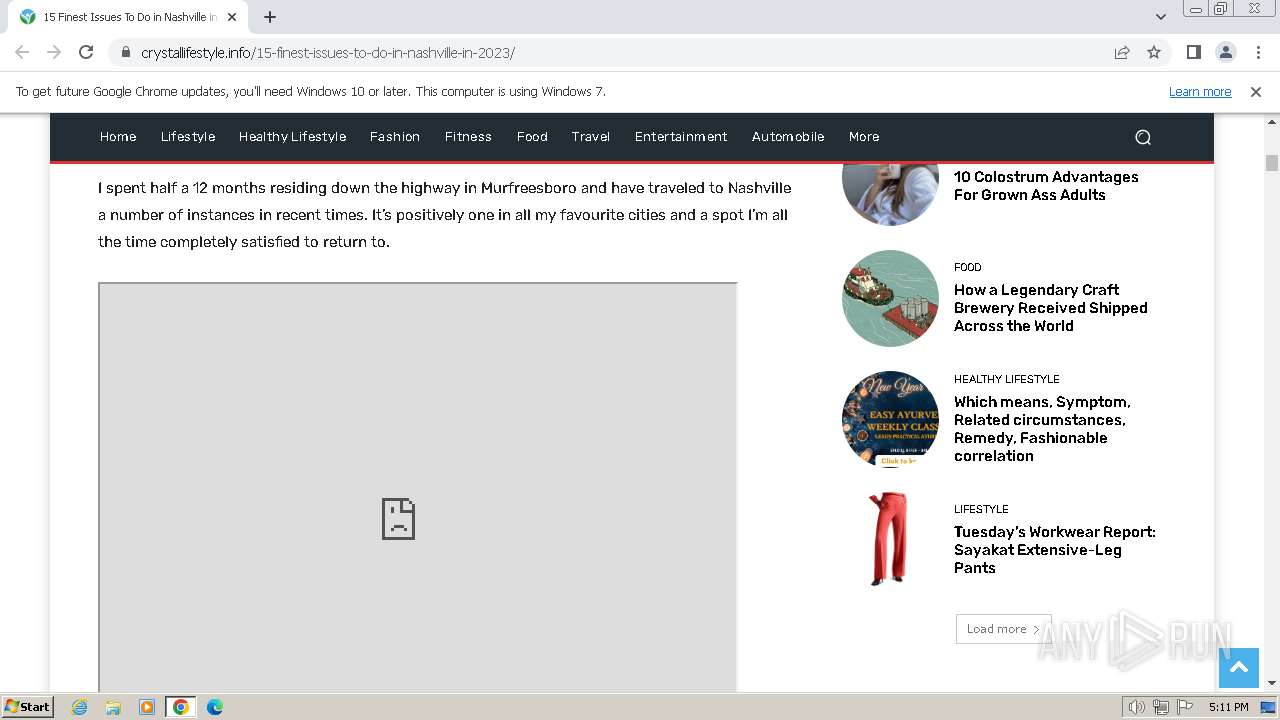Expand the More menu
This screenshot has width=1280, height=720.
coord(864,136)
